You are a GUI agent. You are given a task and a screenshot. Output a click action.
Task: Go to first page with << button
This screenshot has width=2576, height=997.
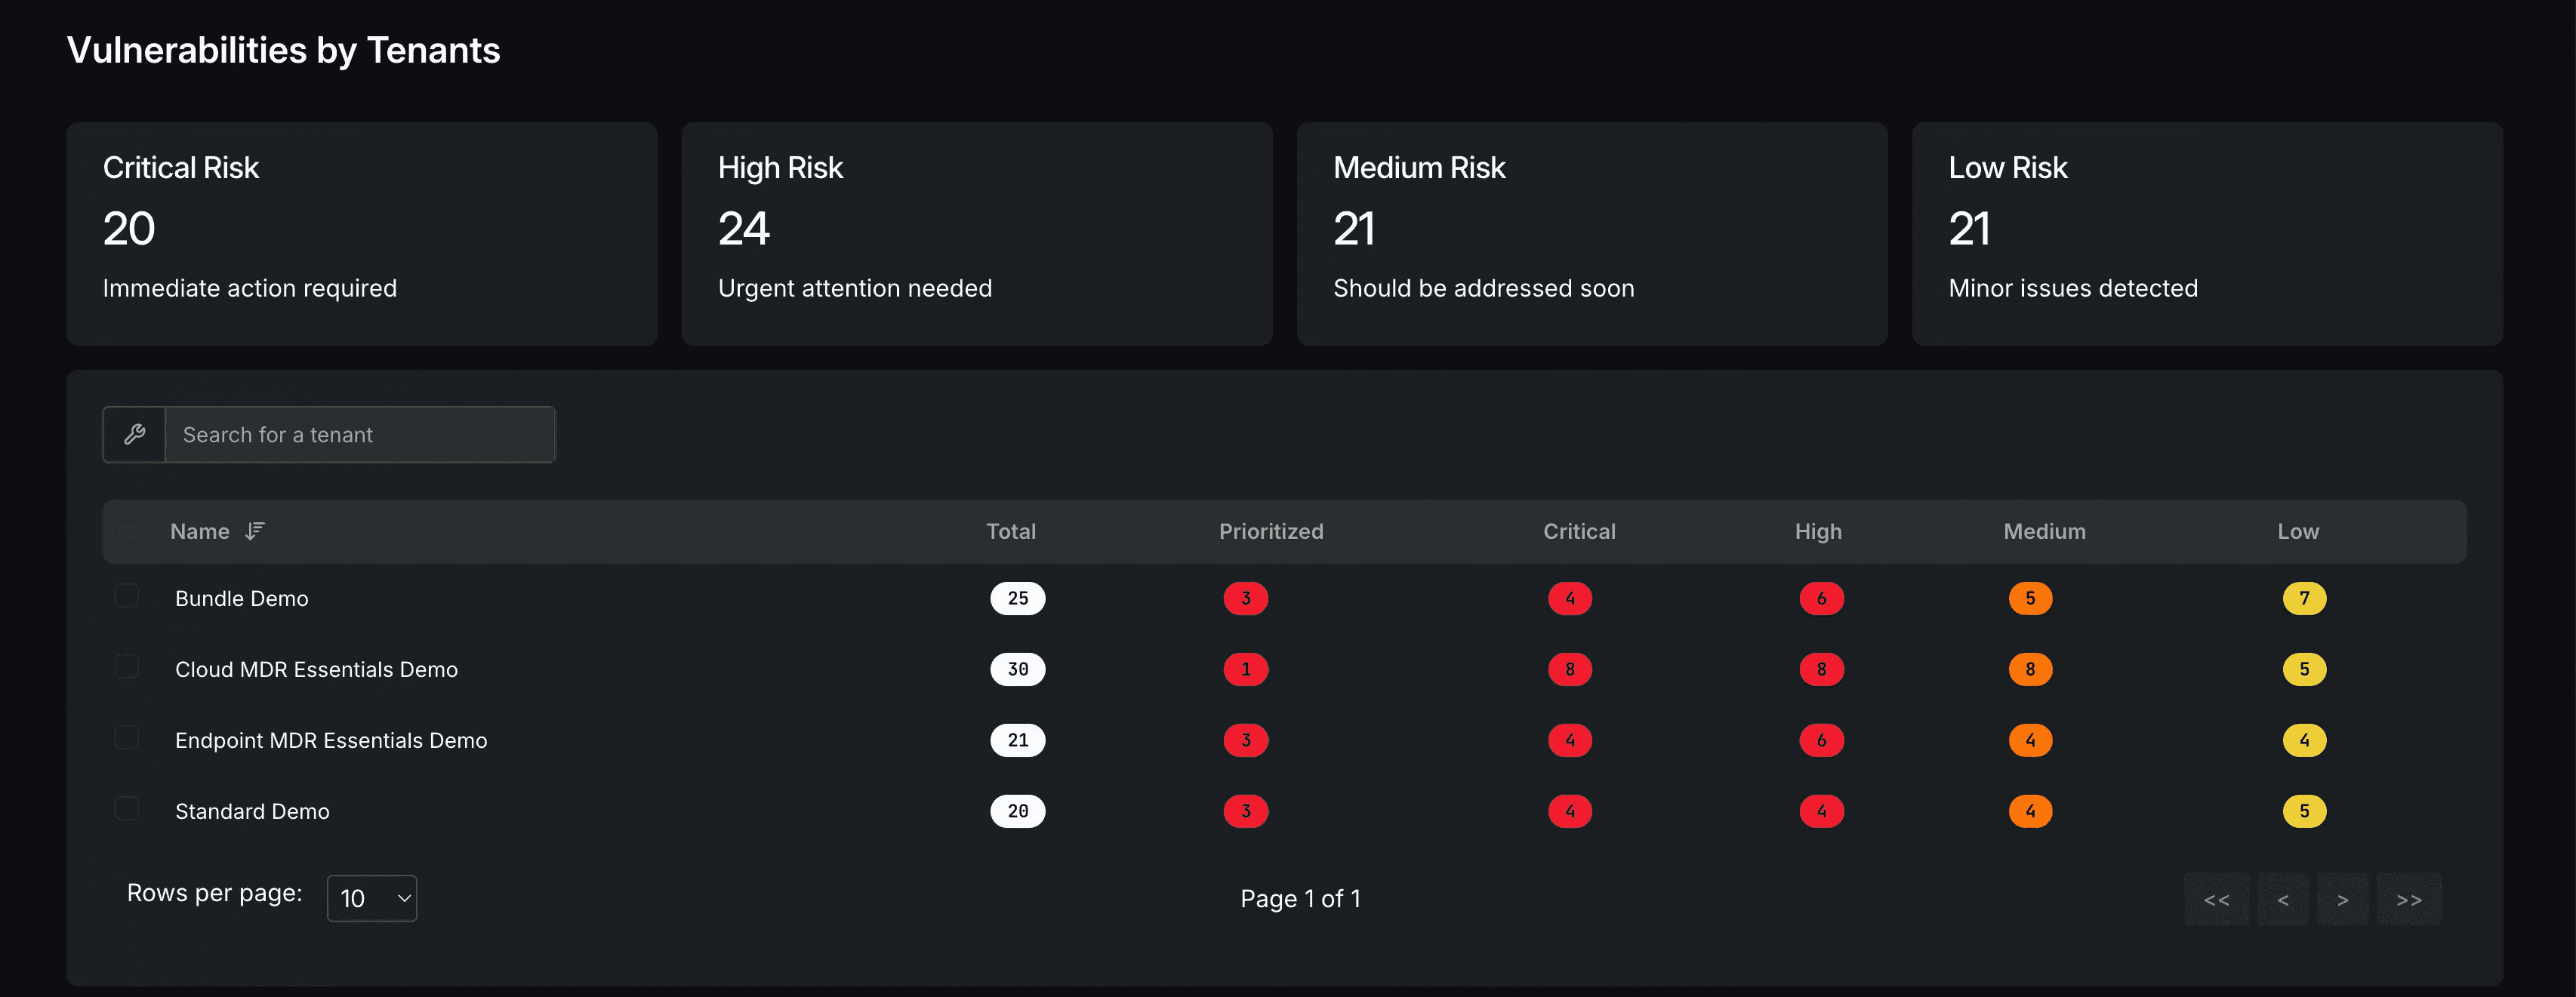[x=2216, y=899]
